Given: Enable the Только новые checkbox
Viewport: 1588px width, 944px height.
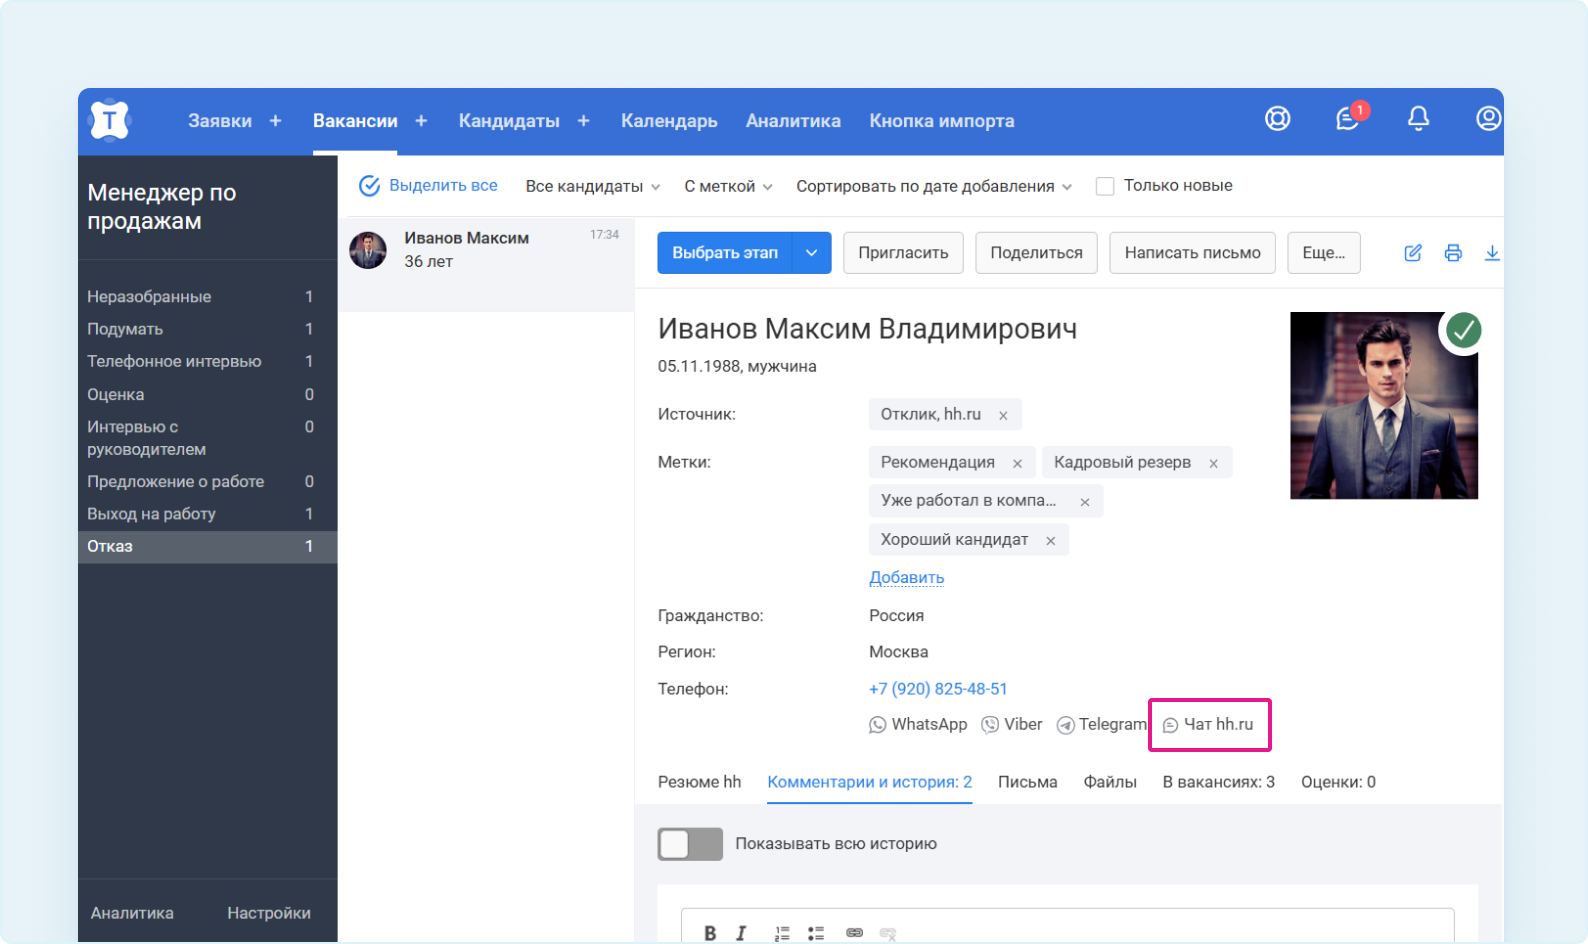Looking at the screenshot, I should (x=1105, y=186).
